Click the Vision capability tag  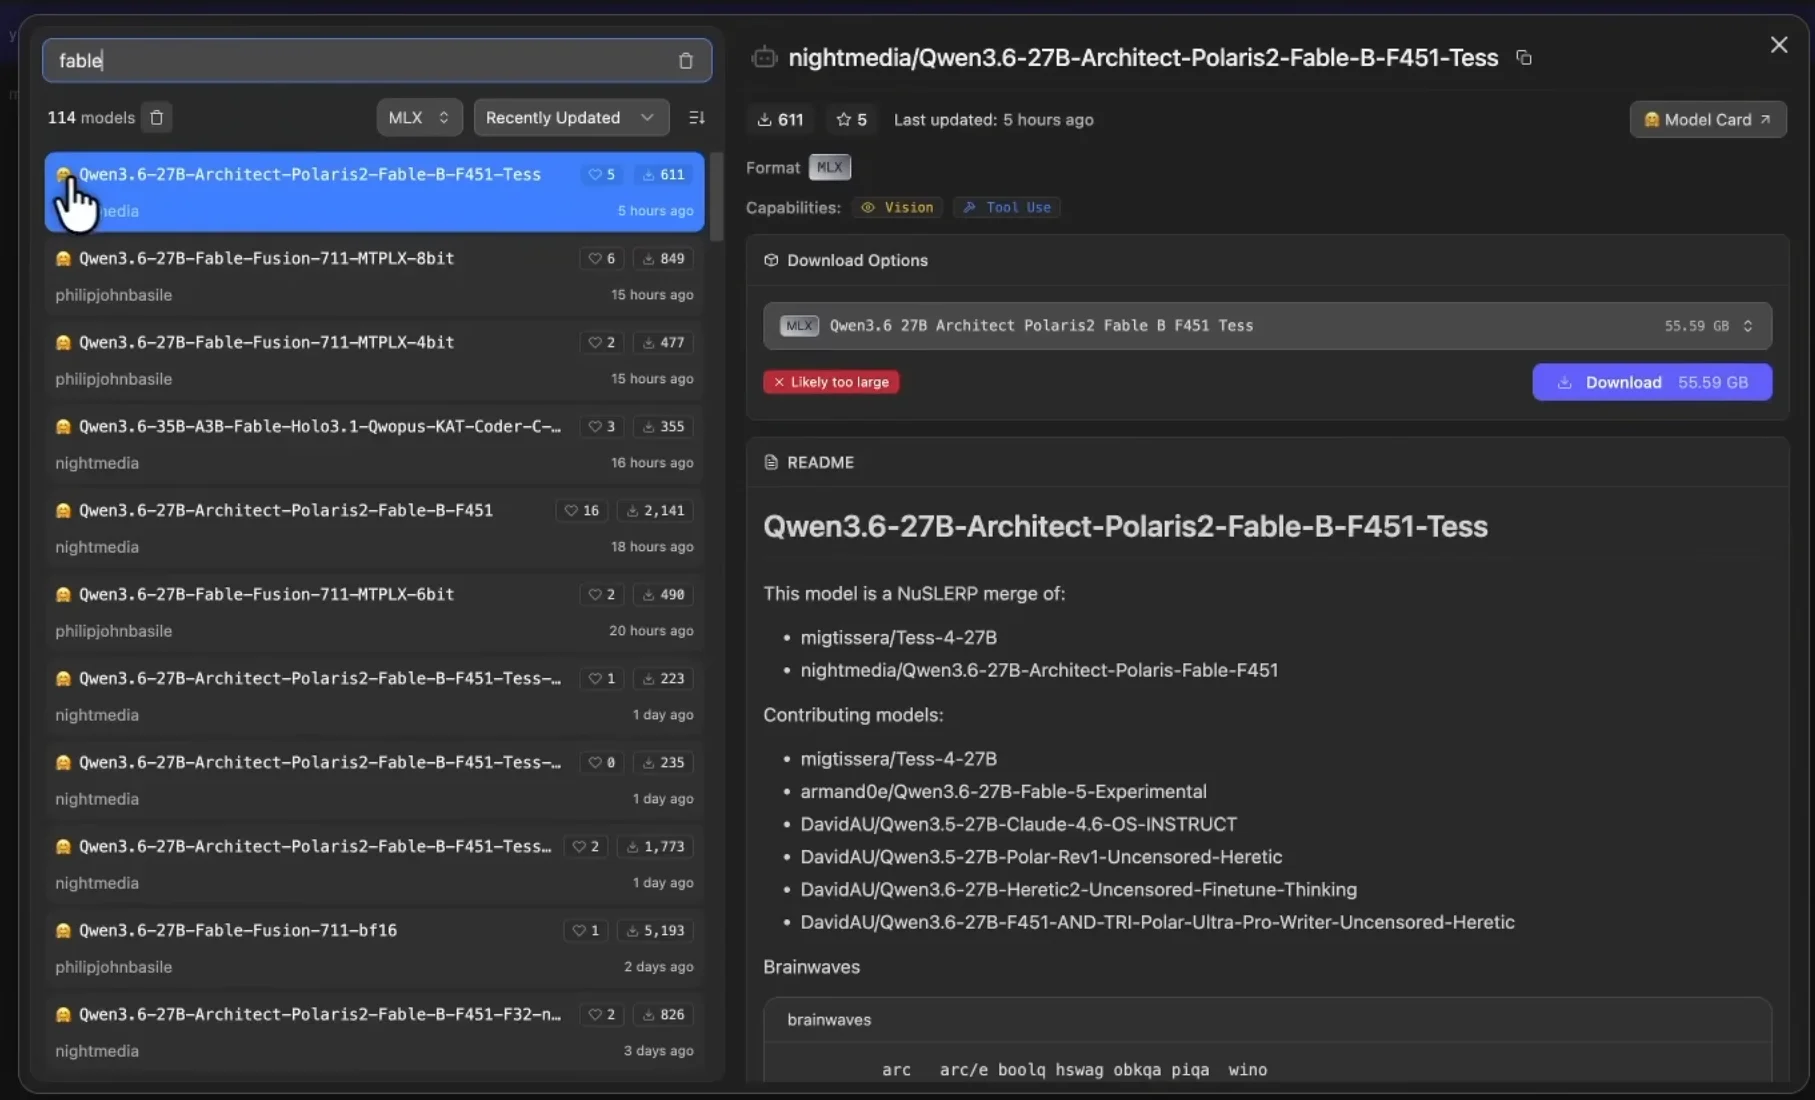(898, 208)
